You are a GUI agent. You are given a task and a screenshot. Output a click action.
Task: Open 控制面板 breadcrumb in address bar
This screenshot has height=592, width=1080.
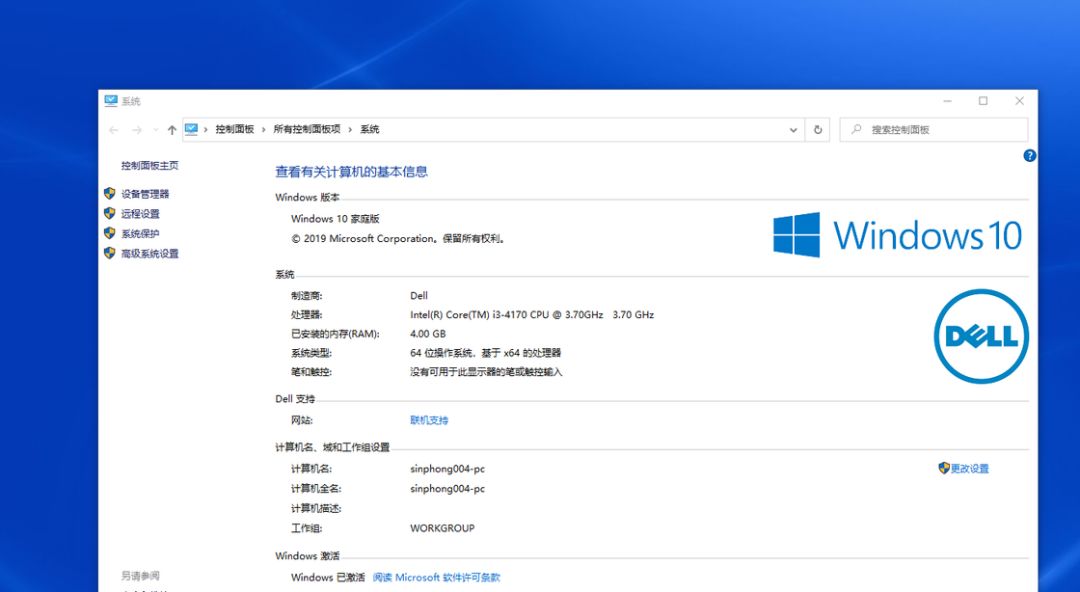point(235,129)
